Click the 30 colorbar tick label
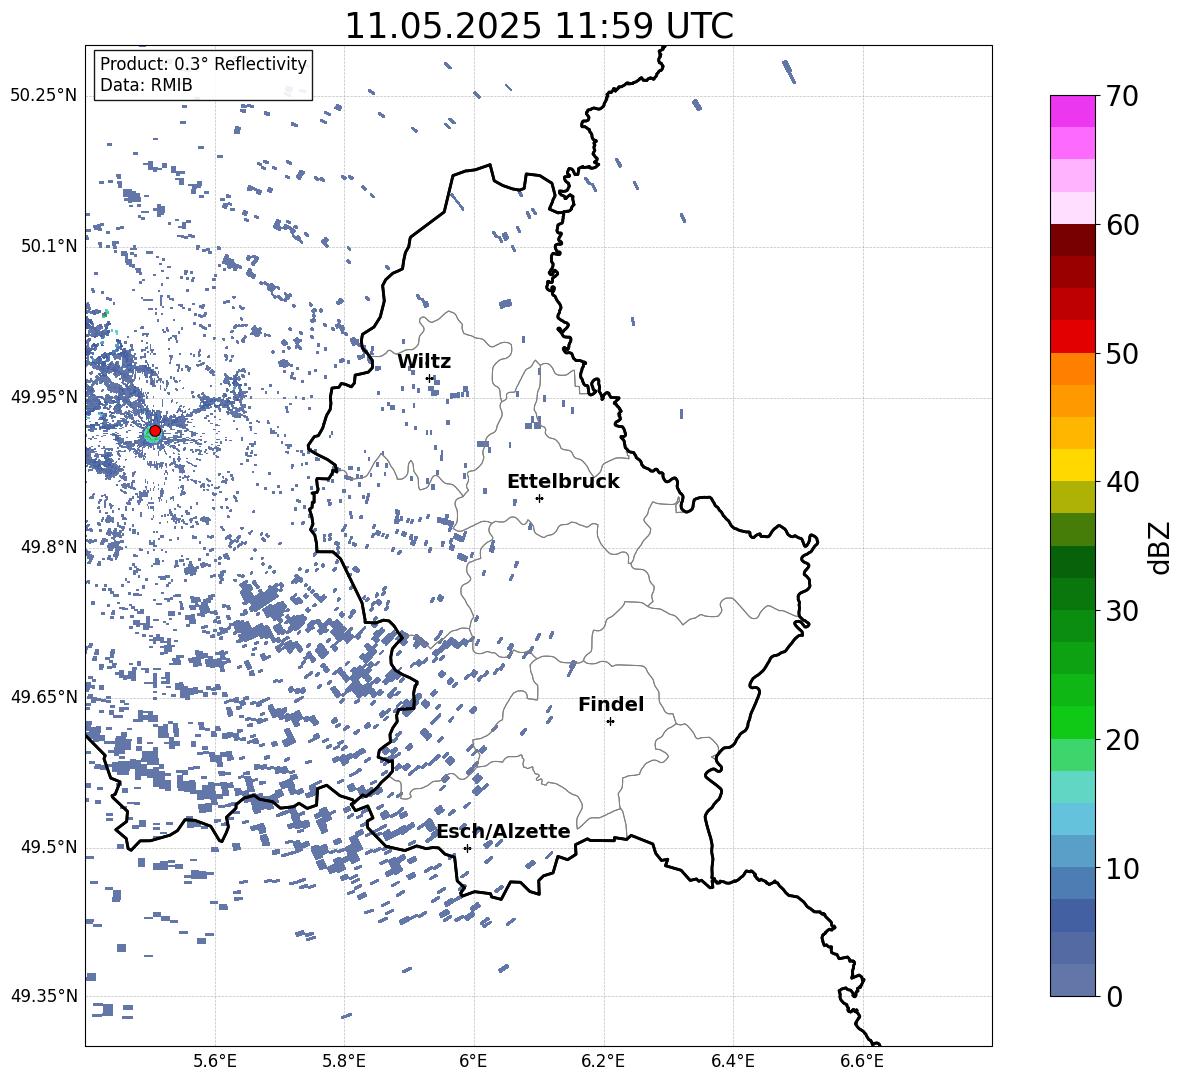 click(x=1122, y=611)
